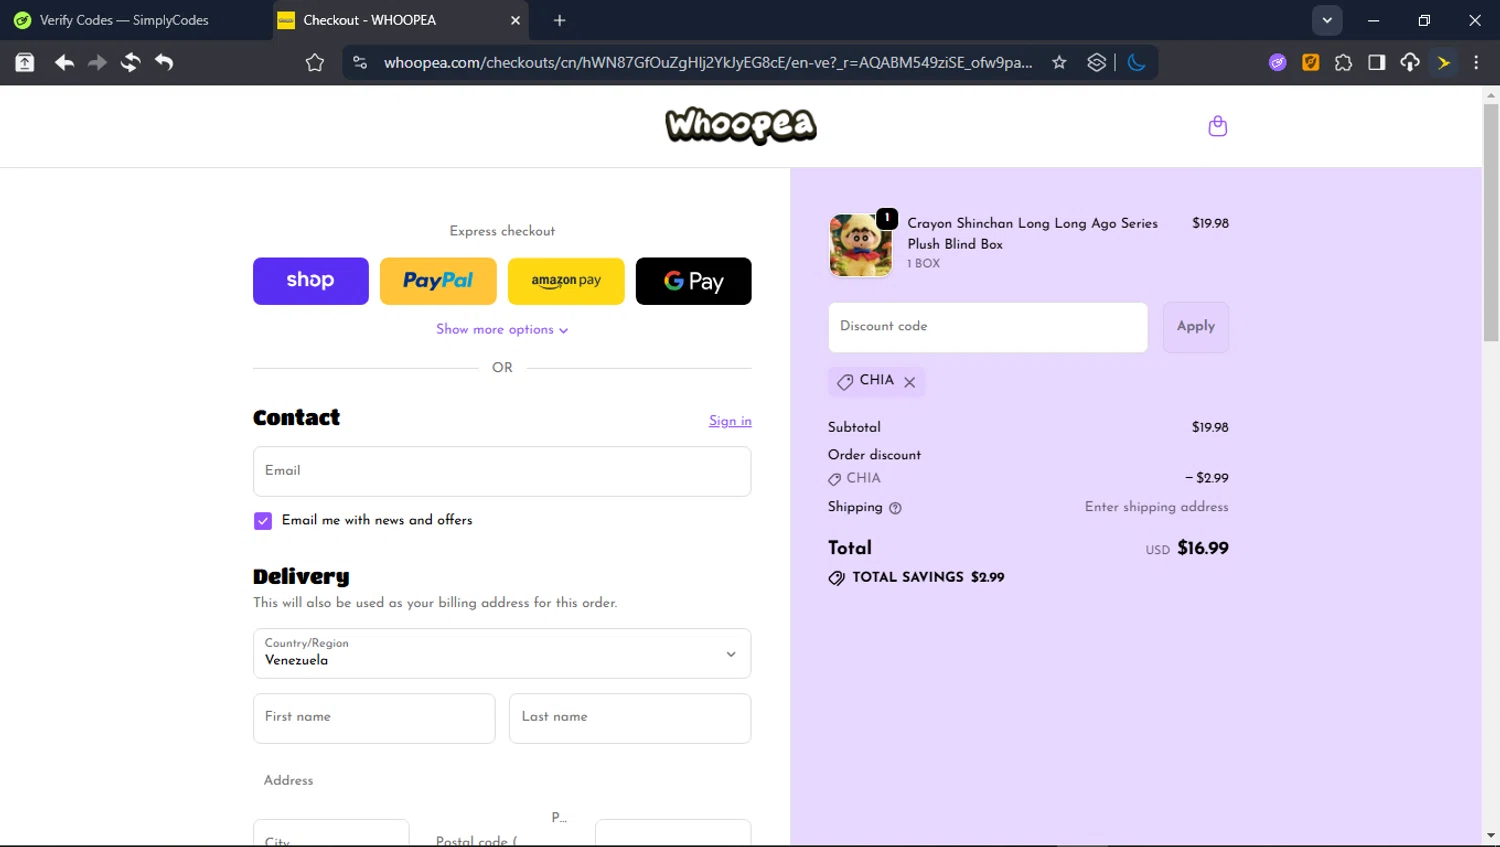This screenshot has height=847, width=1500.
Task: Check out with the PayPal button
Action: 438,281
